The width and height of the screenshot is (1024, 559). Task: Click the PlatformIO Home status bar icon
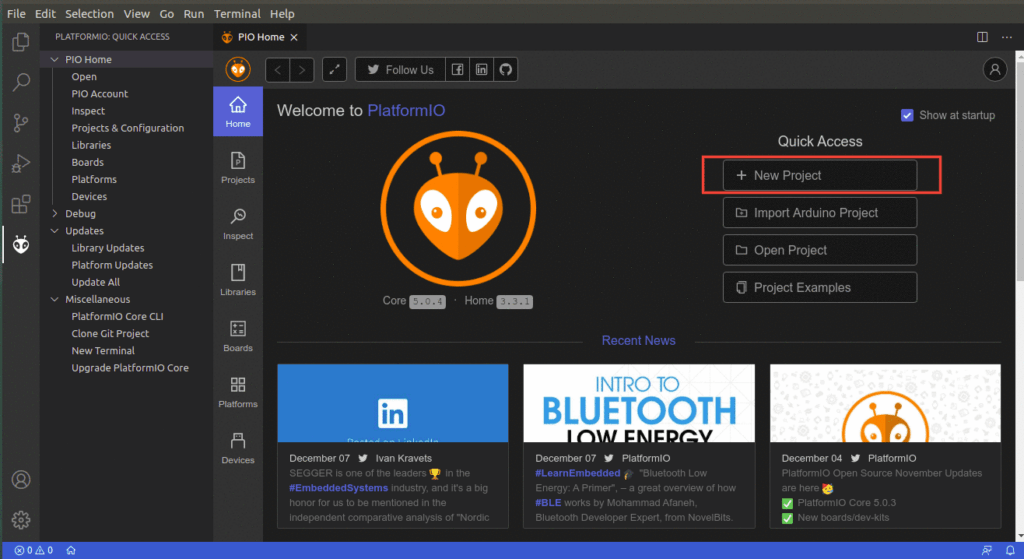71,551
